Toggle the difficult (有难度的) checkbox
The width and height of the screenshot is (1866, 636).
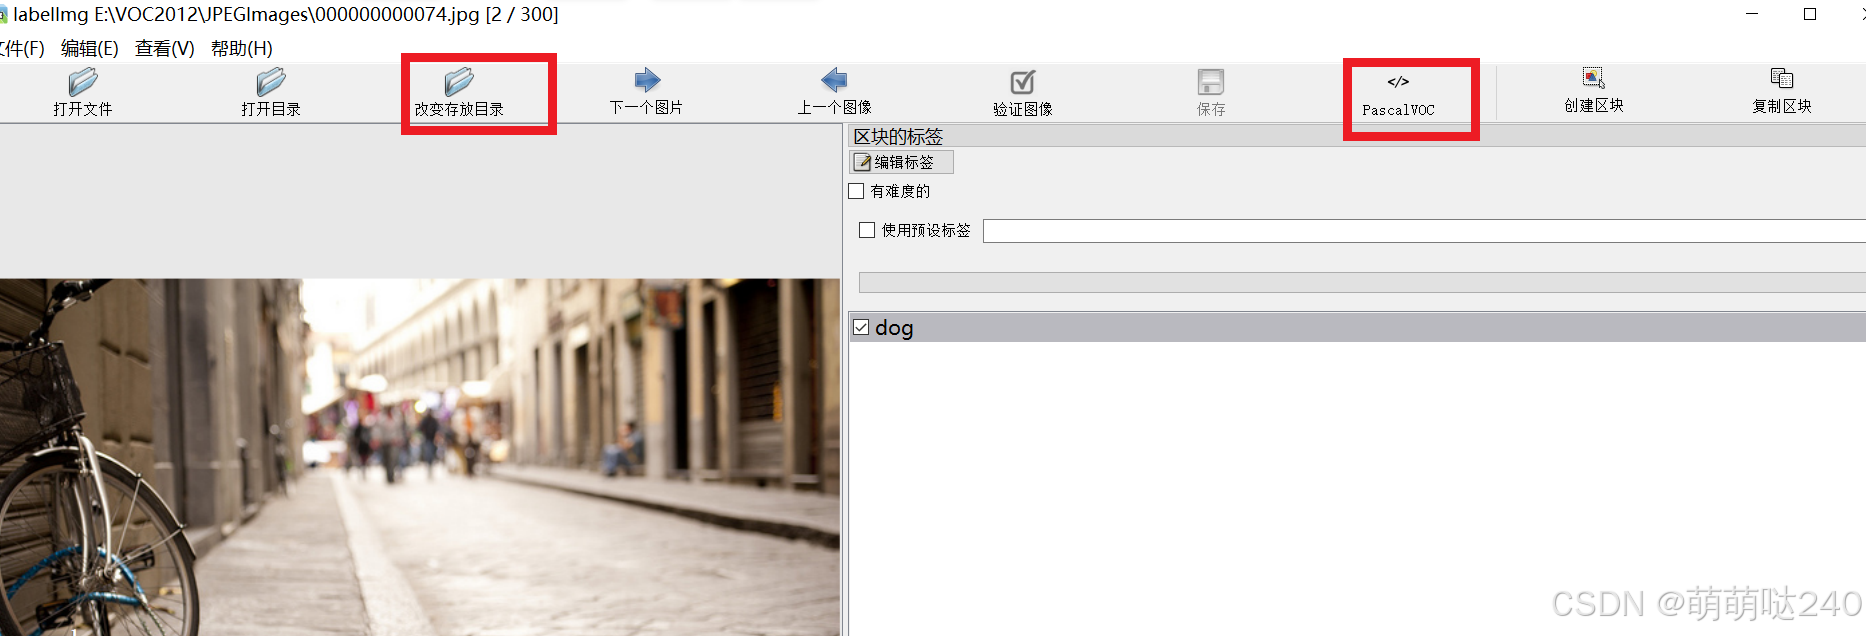pos(857,191)
